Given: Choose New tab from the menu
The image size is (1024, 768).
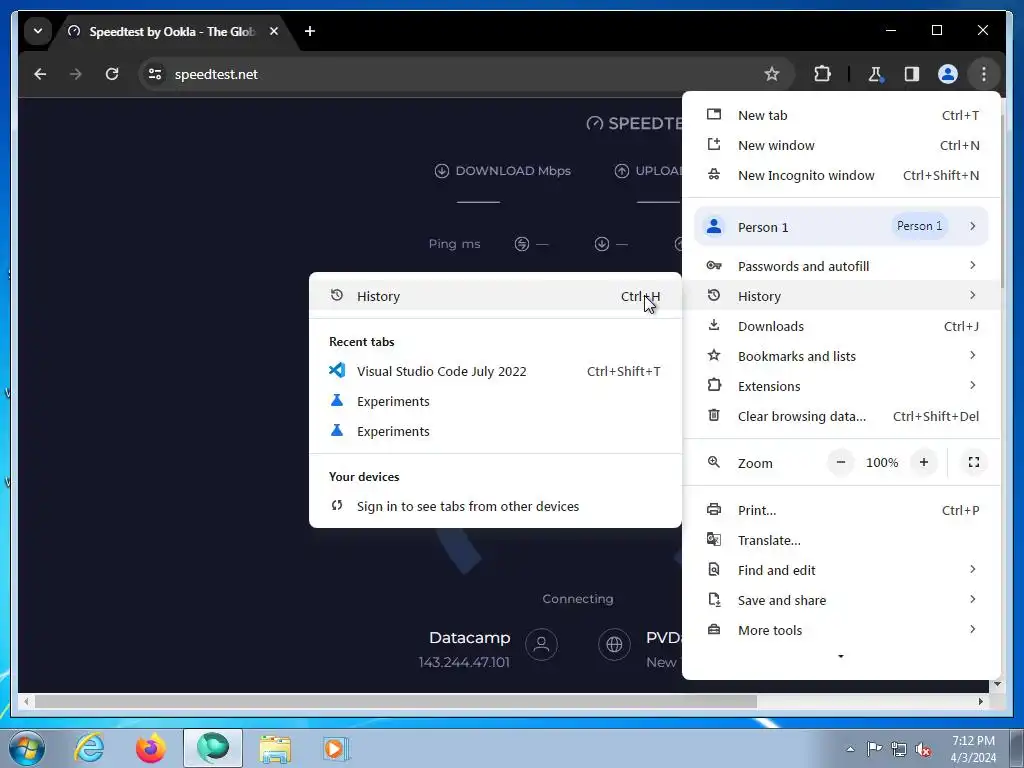Looking at the screenshot, I should coord(841,115).
